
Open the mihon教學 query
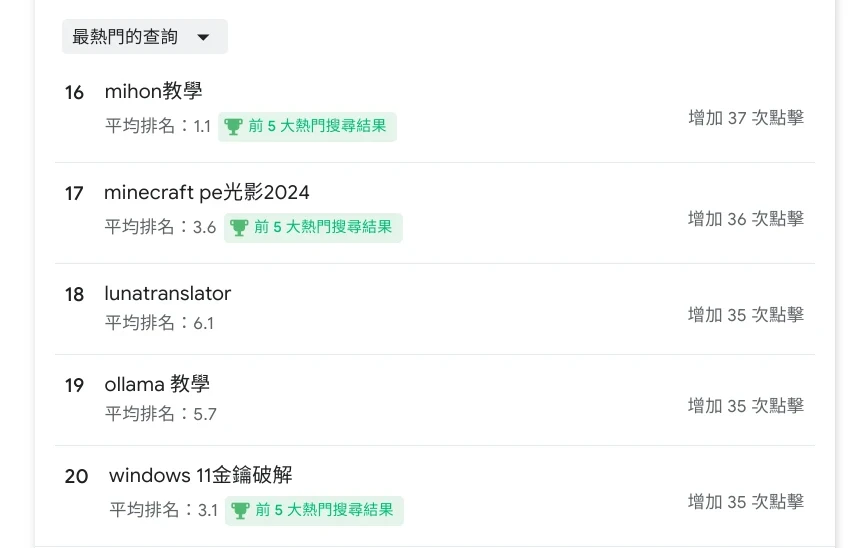pyautogui.click(x=153, y=91)
